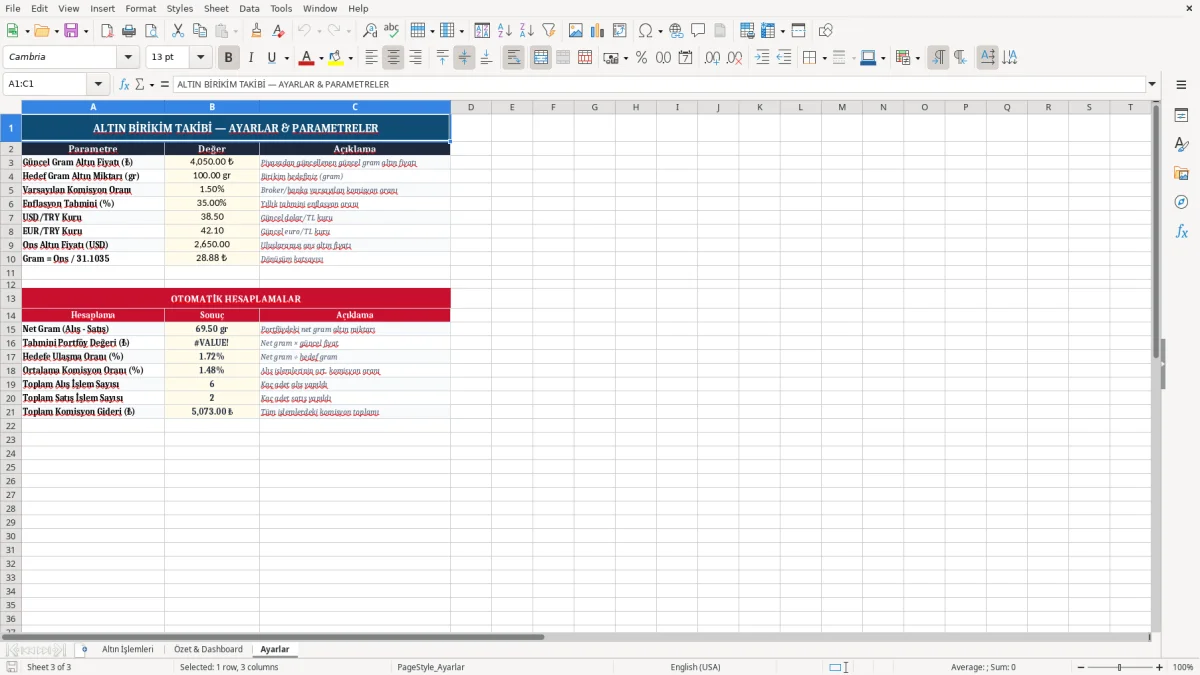The height and width of the screenshot is (675, 1200).
Task: Expand the formula bar
Action: 1152,84
